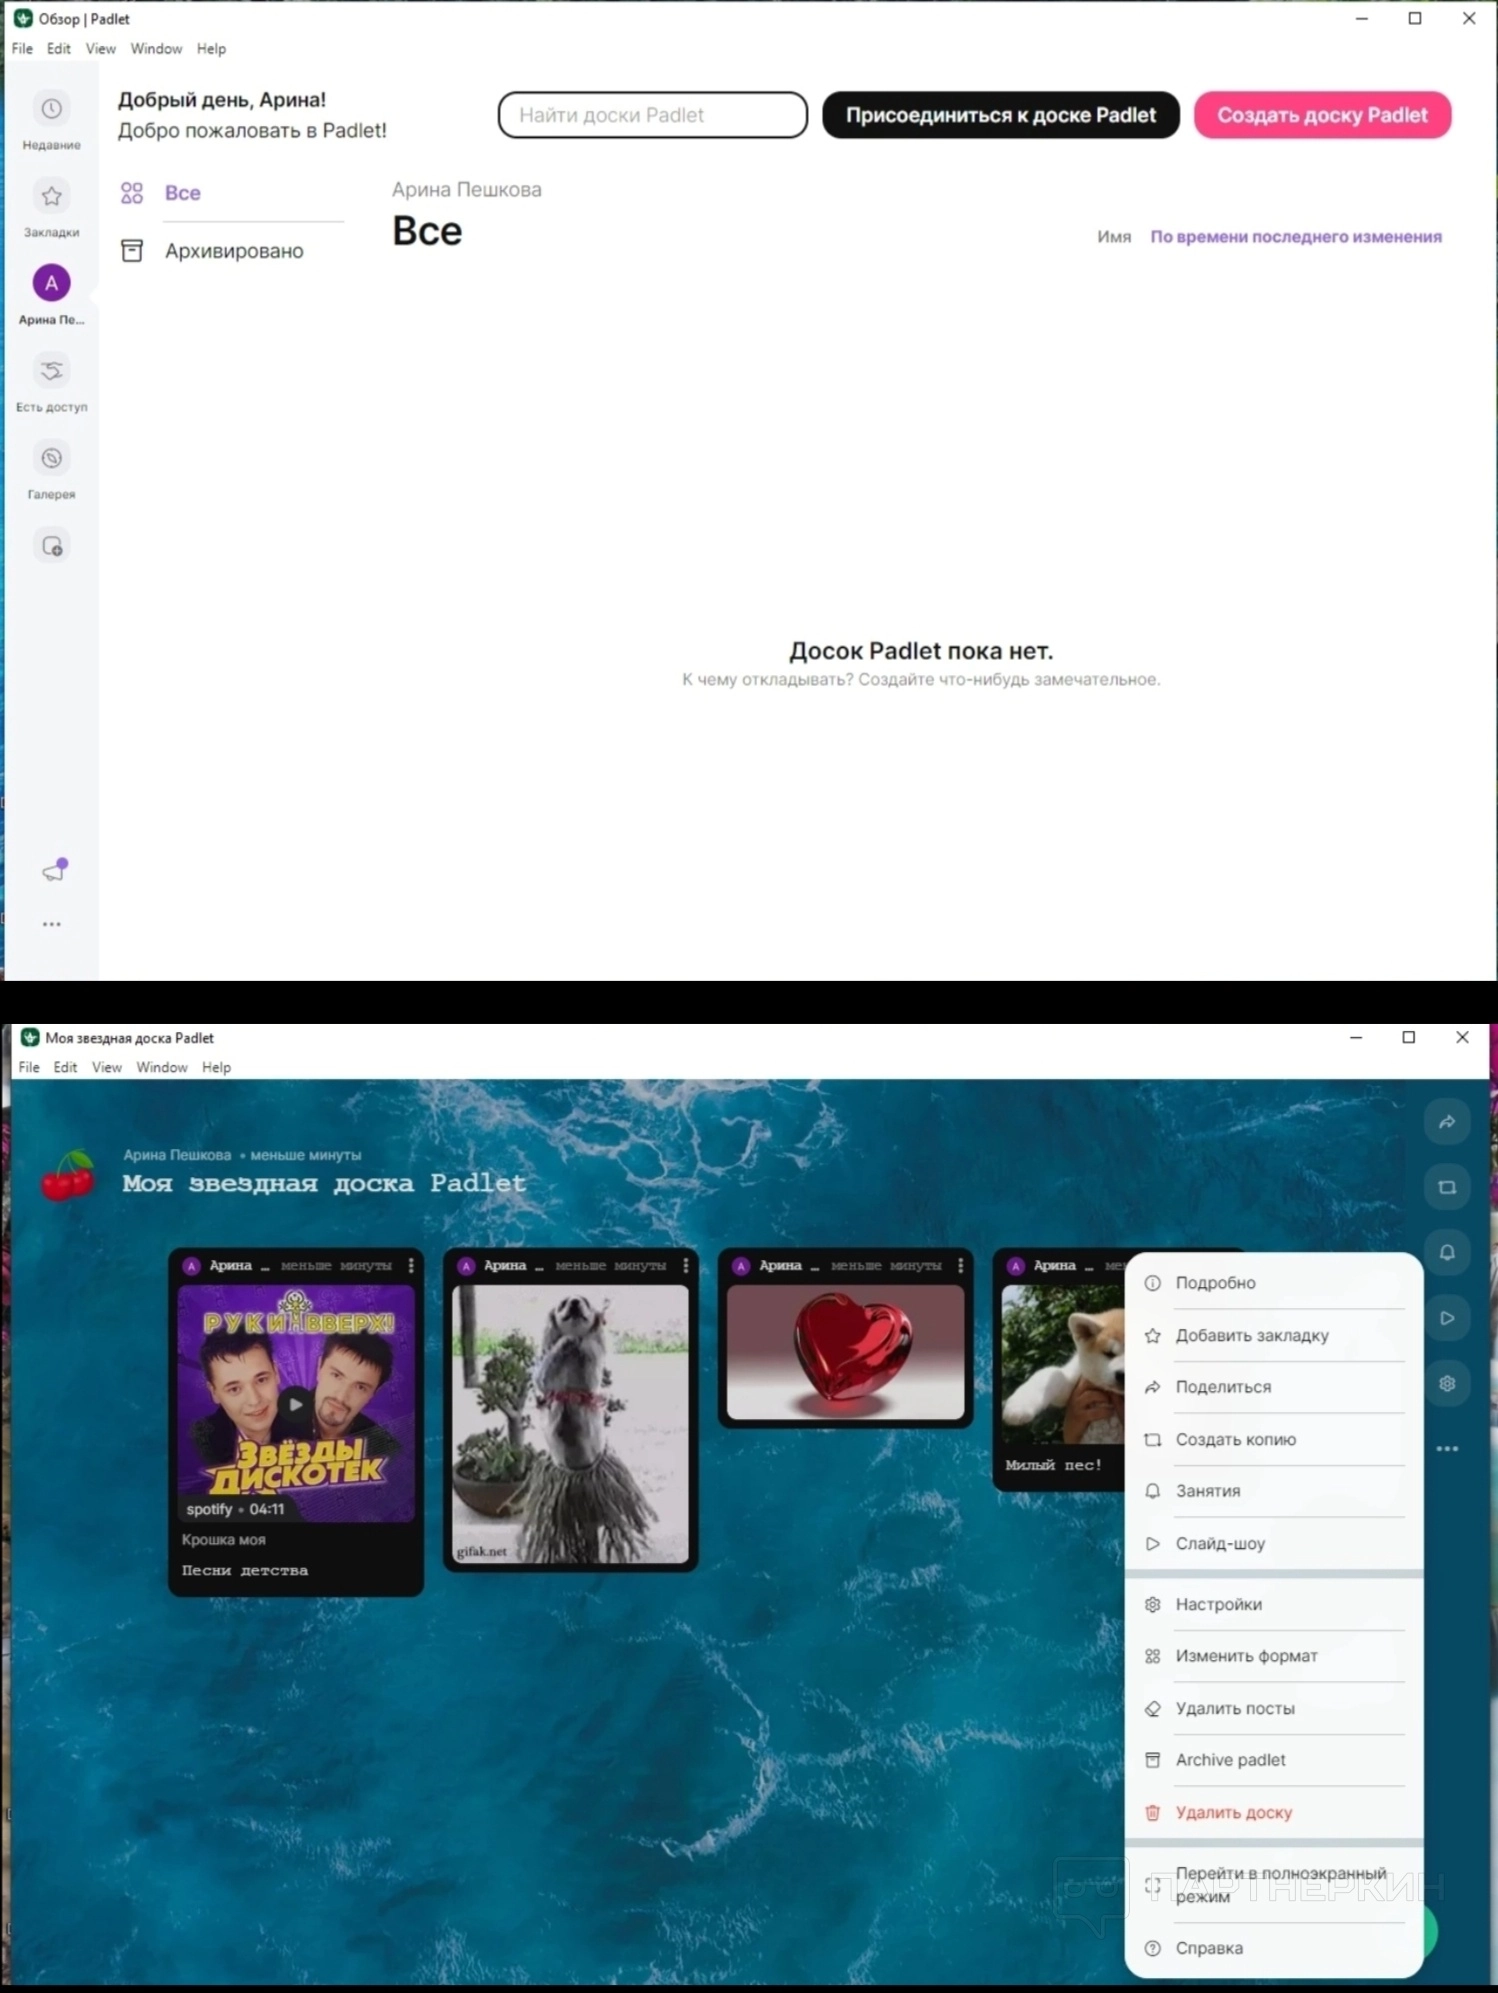Choose Изменить формат in the board menu

click(x=1274, y=1656)
